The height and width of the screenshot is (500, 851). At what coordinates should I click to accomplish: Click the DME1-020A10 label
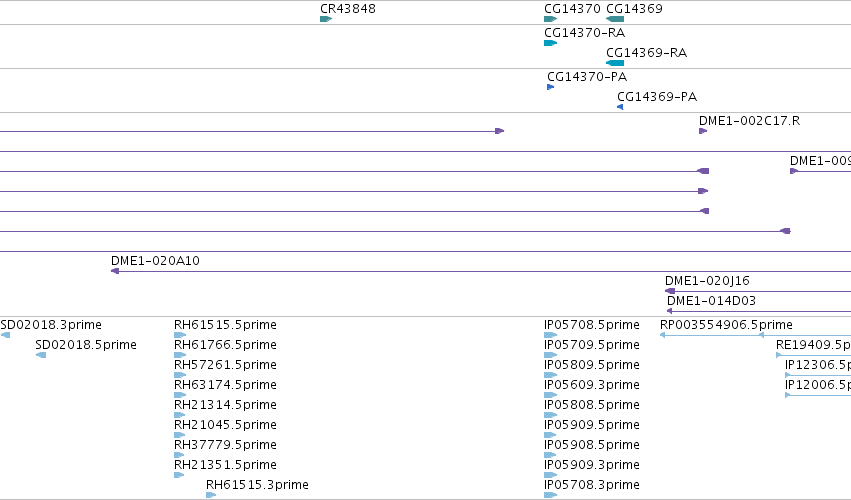[x=155, y=261]
